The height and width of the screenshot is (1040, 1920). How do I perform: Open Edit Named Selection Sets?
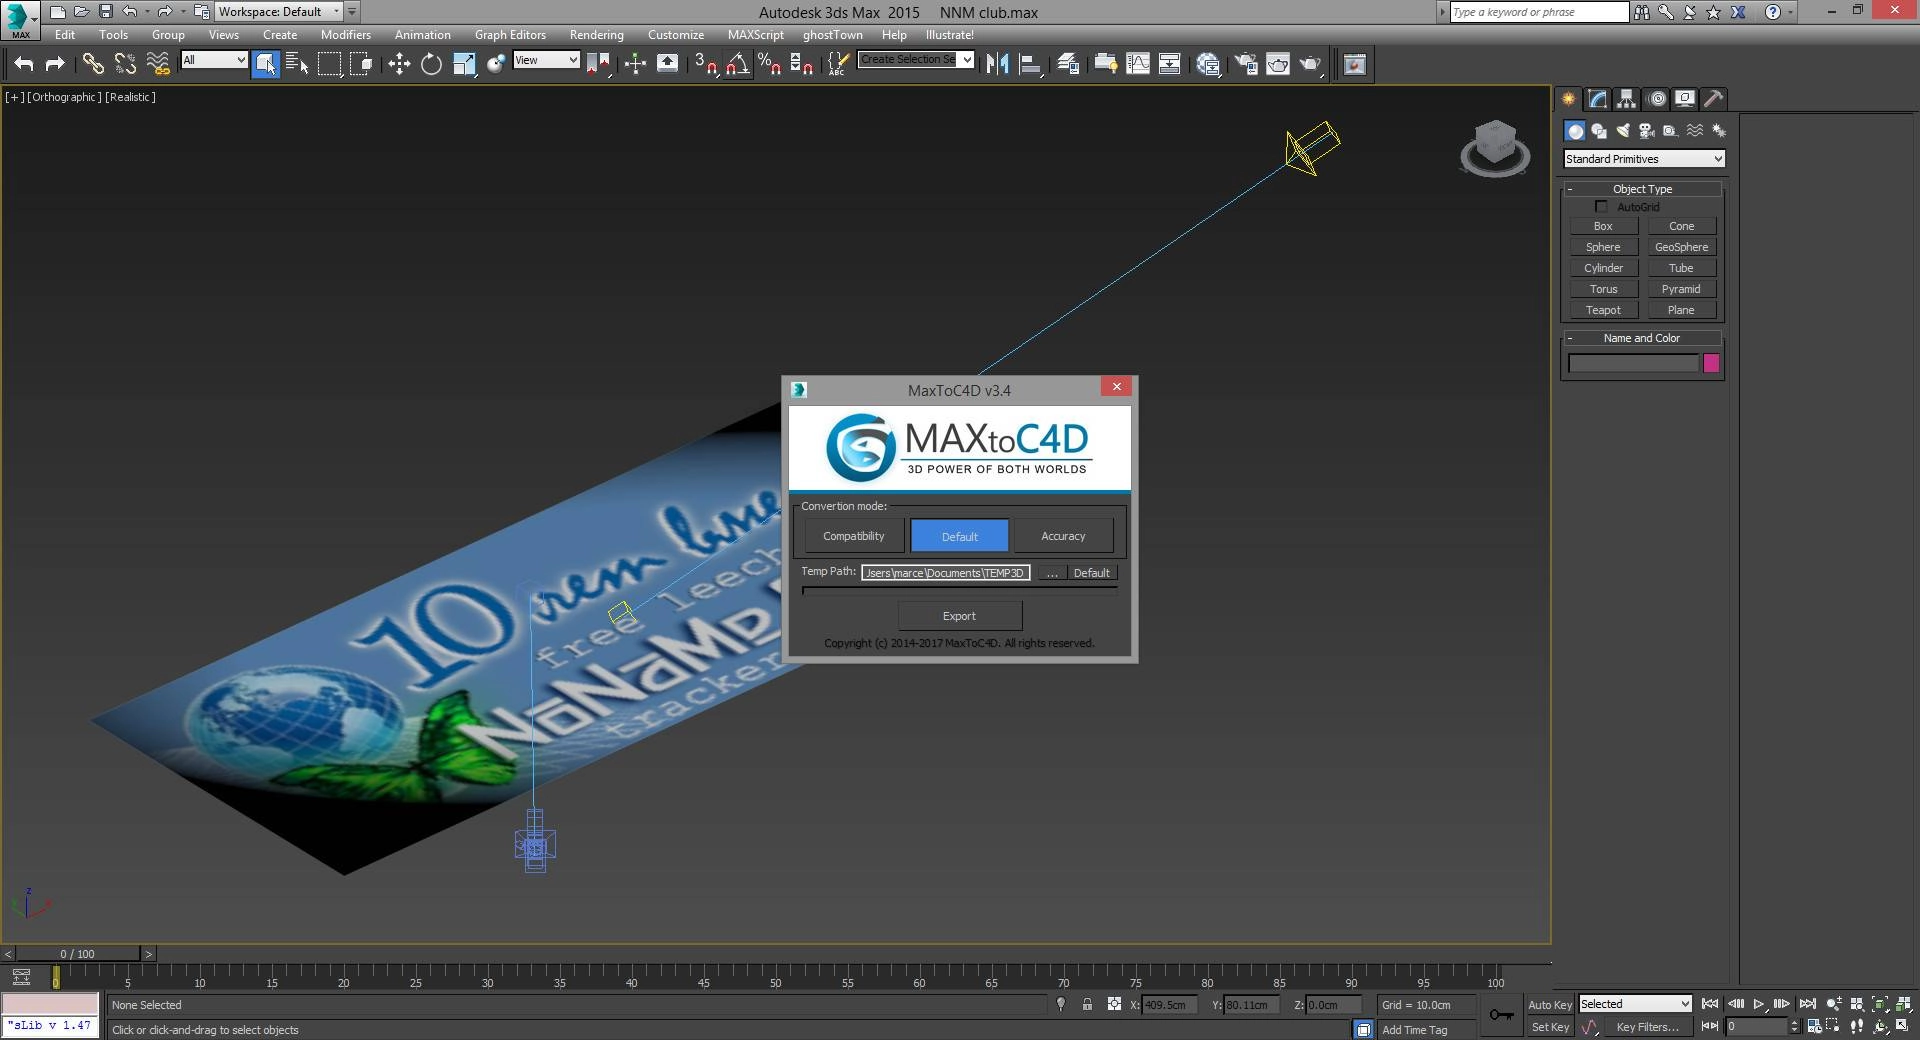[x=838, y=64]
